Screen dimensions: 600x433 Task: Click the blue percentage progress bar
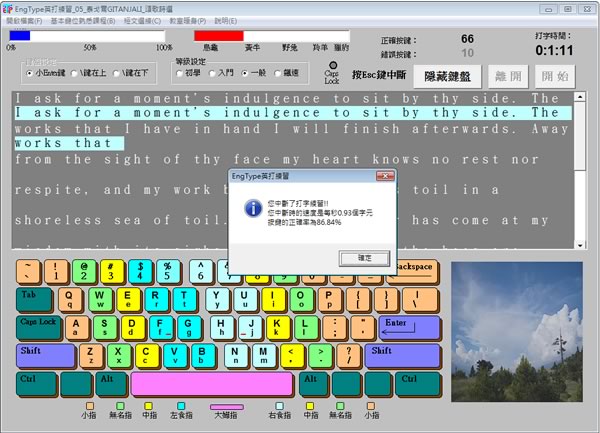click(x=87, y=36)
